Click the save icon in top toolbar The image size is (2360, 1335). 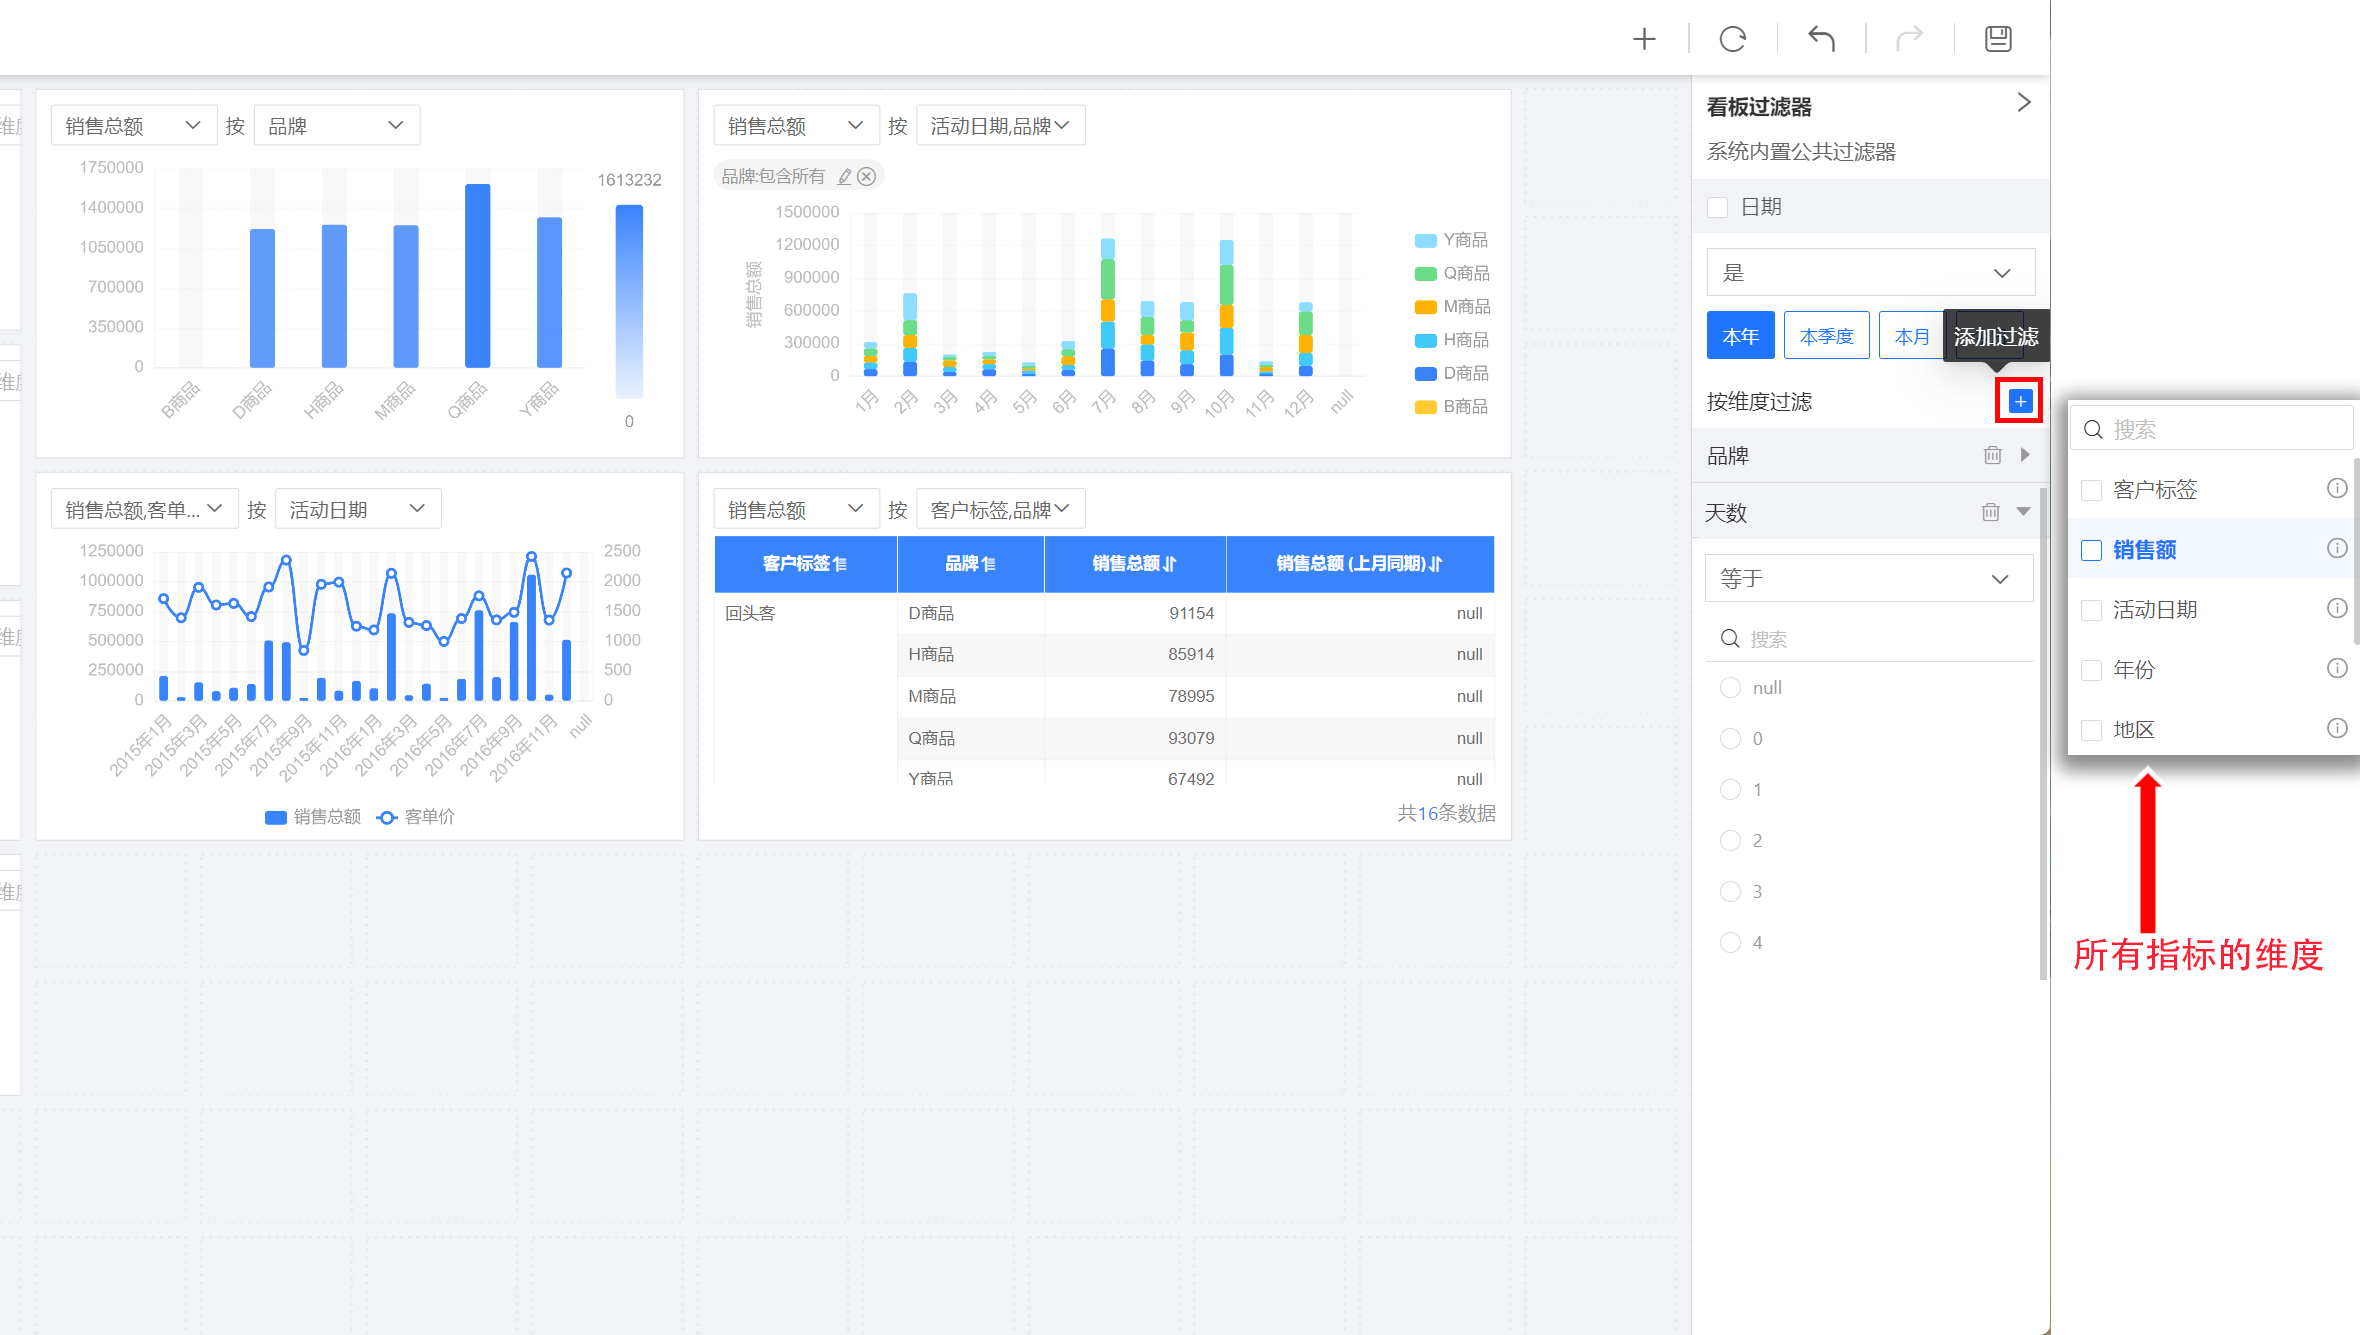(x=1998, y=39)
